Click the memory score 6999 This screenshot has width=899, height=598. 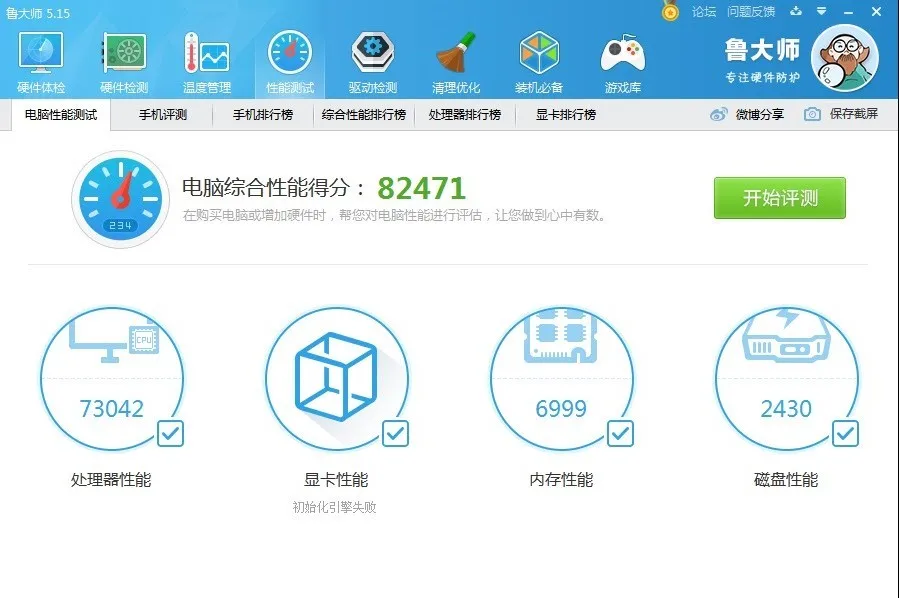click(x=561, y=409)
